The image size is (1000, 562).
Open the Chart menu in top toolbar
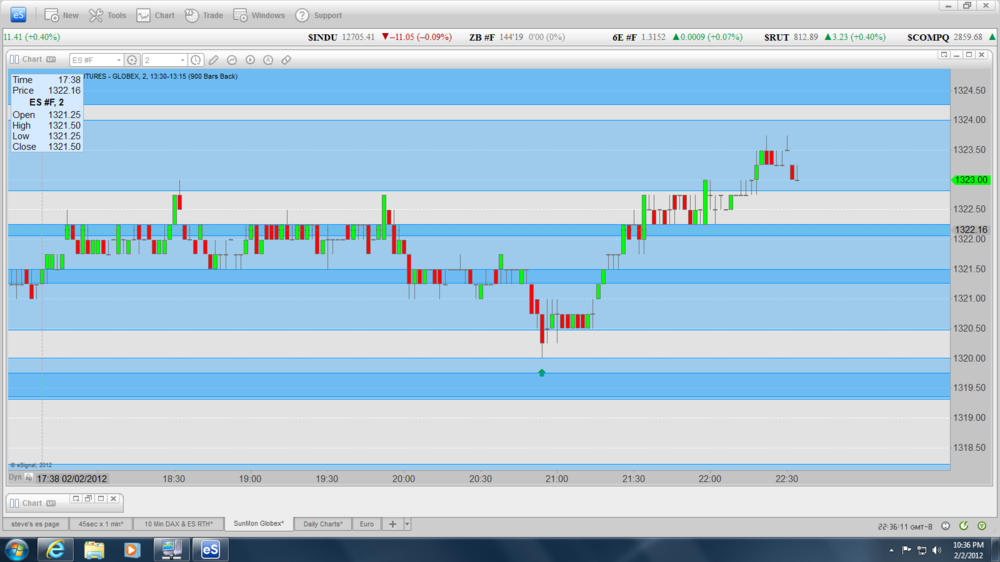(x=155, y=15)
